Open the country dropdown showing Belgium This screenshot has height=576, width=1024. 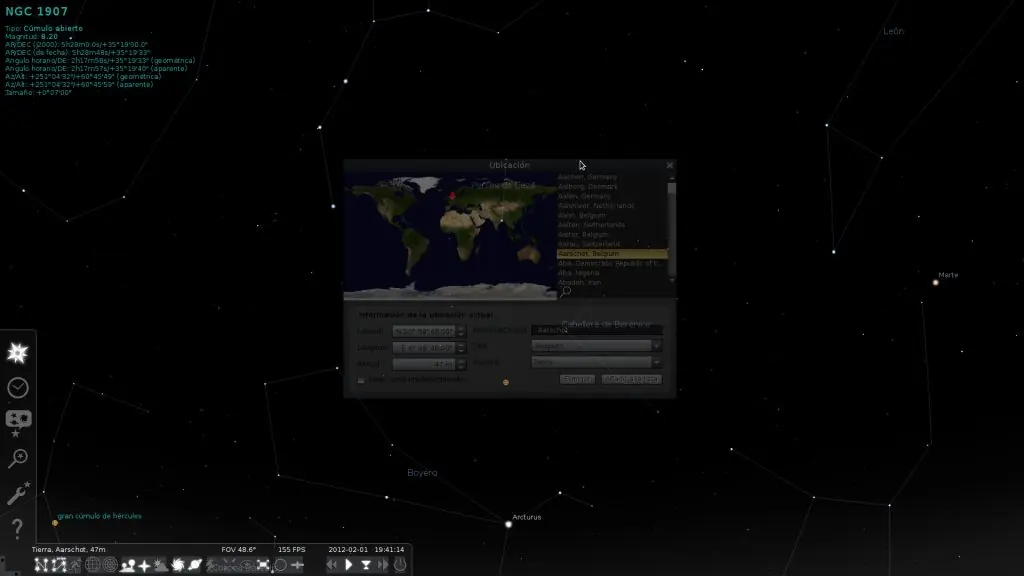point(595,345)
